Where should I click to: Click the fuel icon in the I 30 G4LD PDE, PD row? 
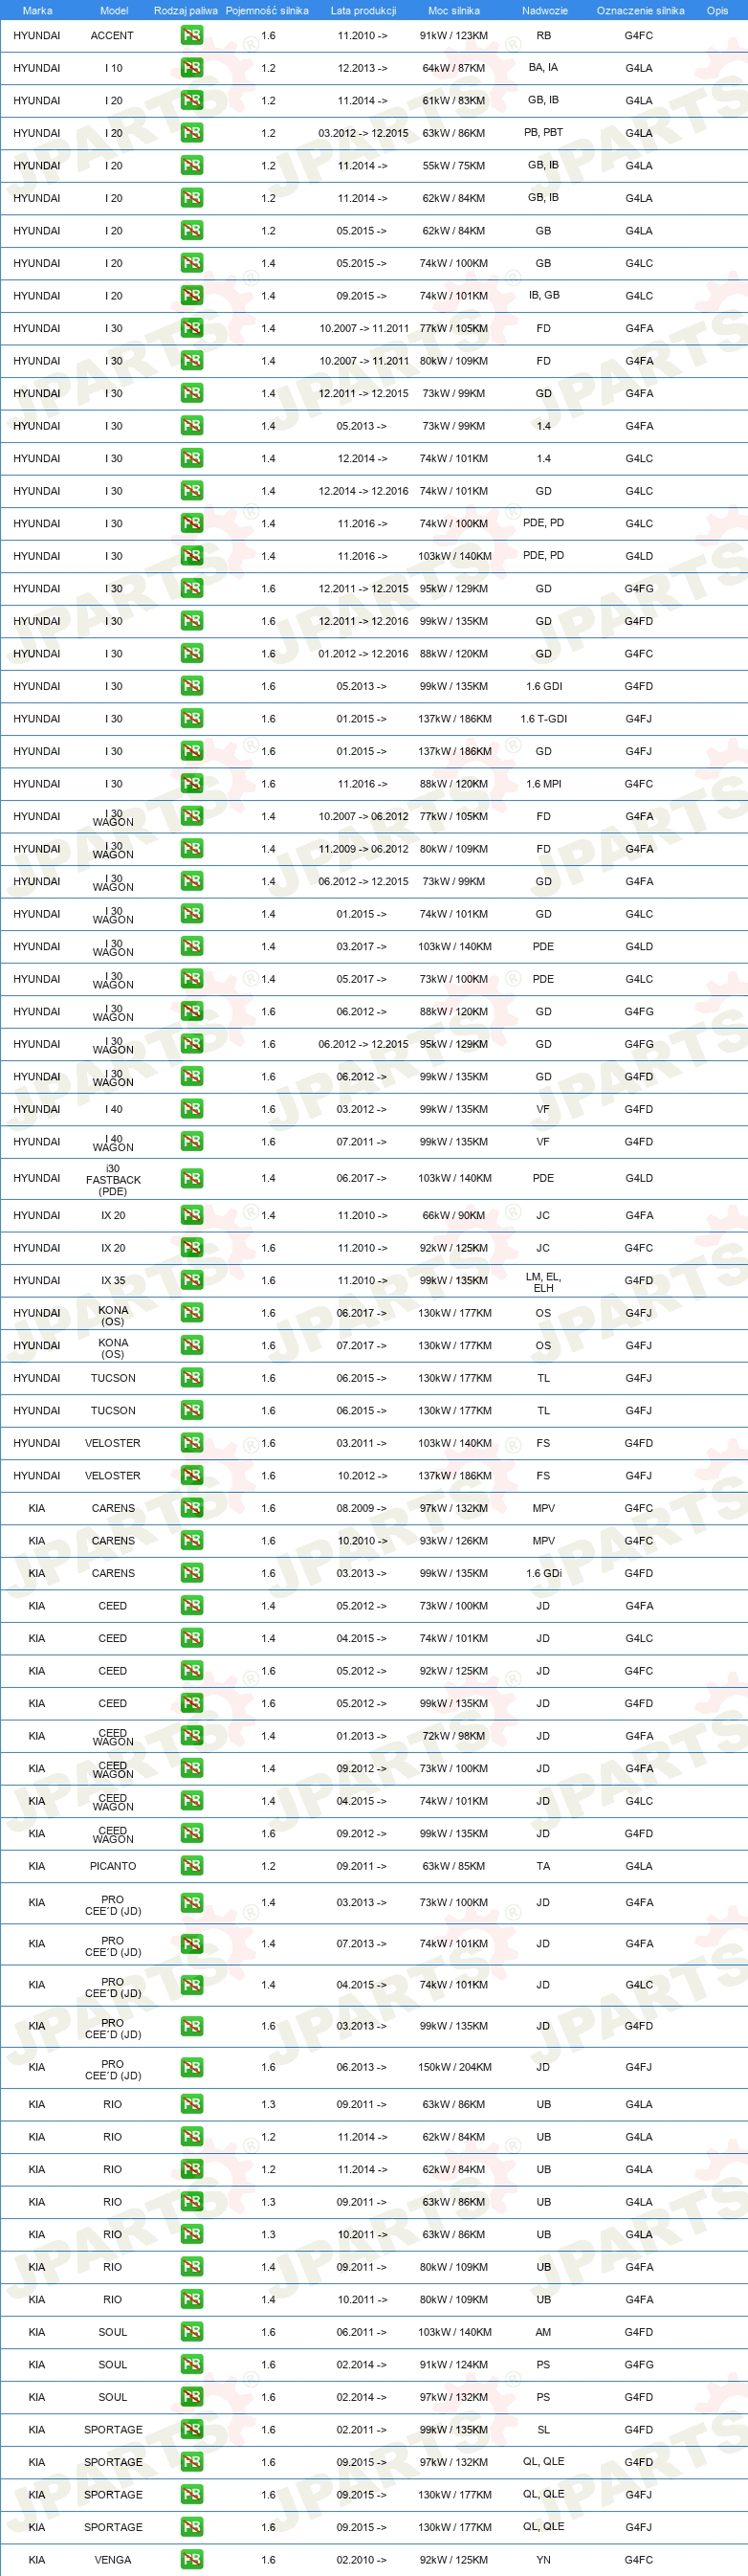pos(191,556)
